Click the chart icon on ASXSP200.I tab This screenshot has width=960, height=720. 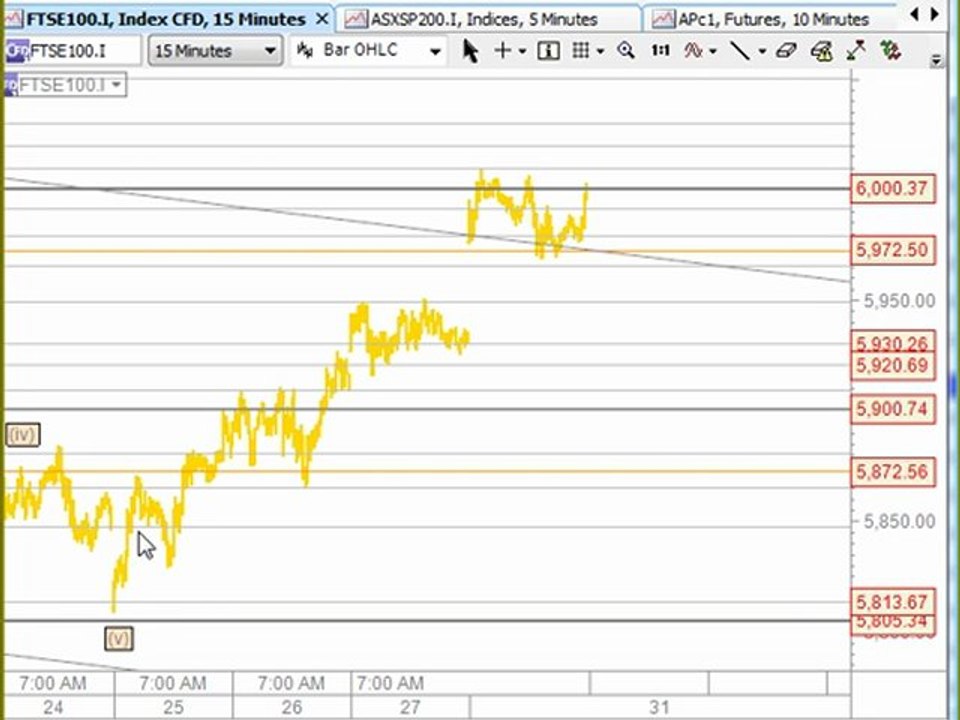(x=356, y=20)
